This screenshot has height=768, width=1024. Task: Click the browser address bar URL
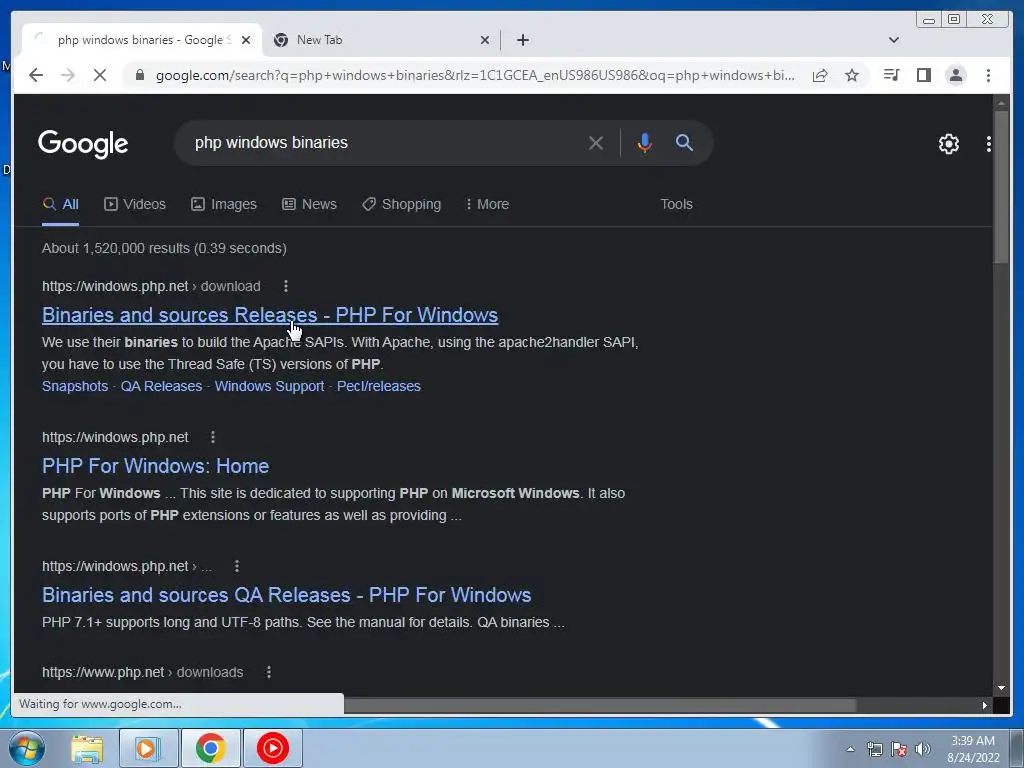475,75
